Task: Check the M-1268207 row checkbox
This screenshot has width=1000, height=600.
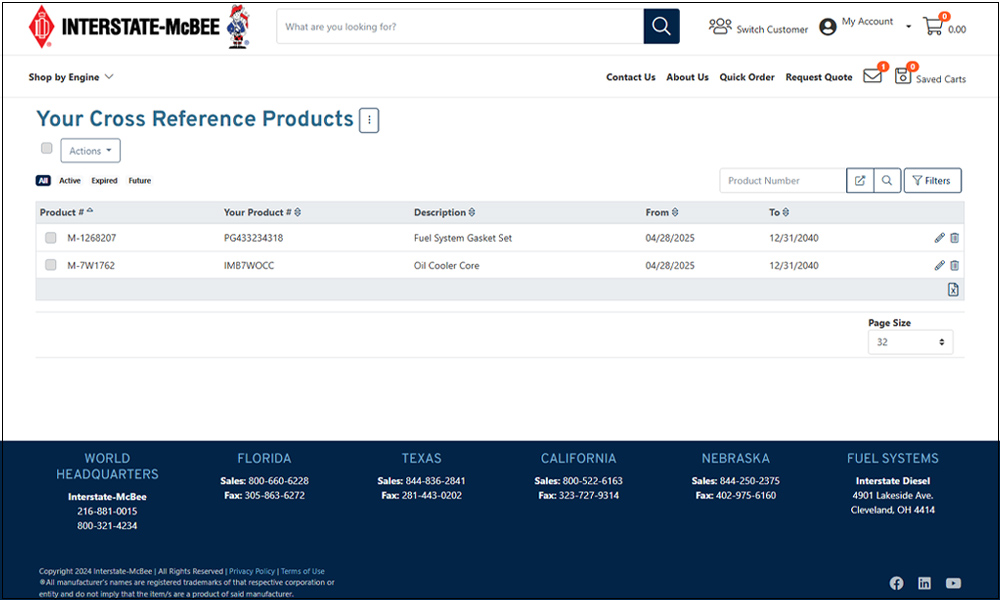Action: coord(50,238)
